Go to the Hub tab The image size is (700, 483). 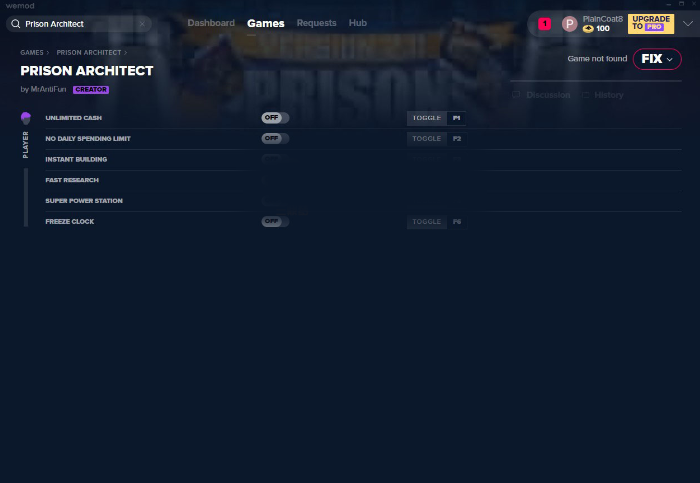(x=358, y=23)
